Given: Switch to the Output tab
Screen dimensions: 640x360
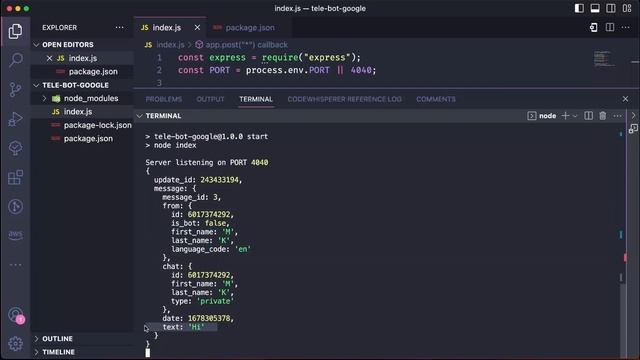Looking at the screenshot, I should 210,99.
